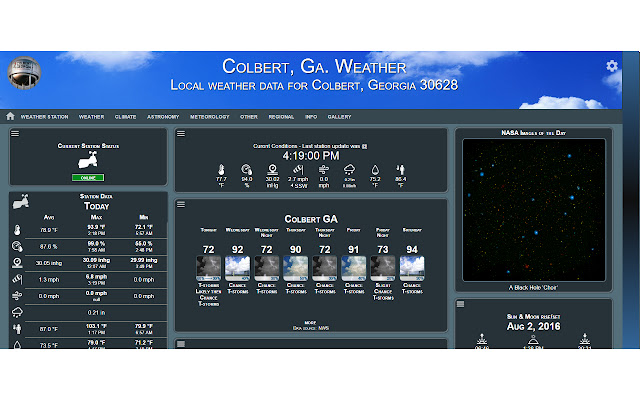Open the Meteorology menu
Screen dimensions: 640x400
(x=209, y=117)
